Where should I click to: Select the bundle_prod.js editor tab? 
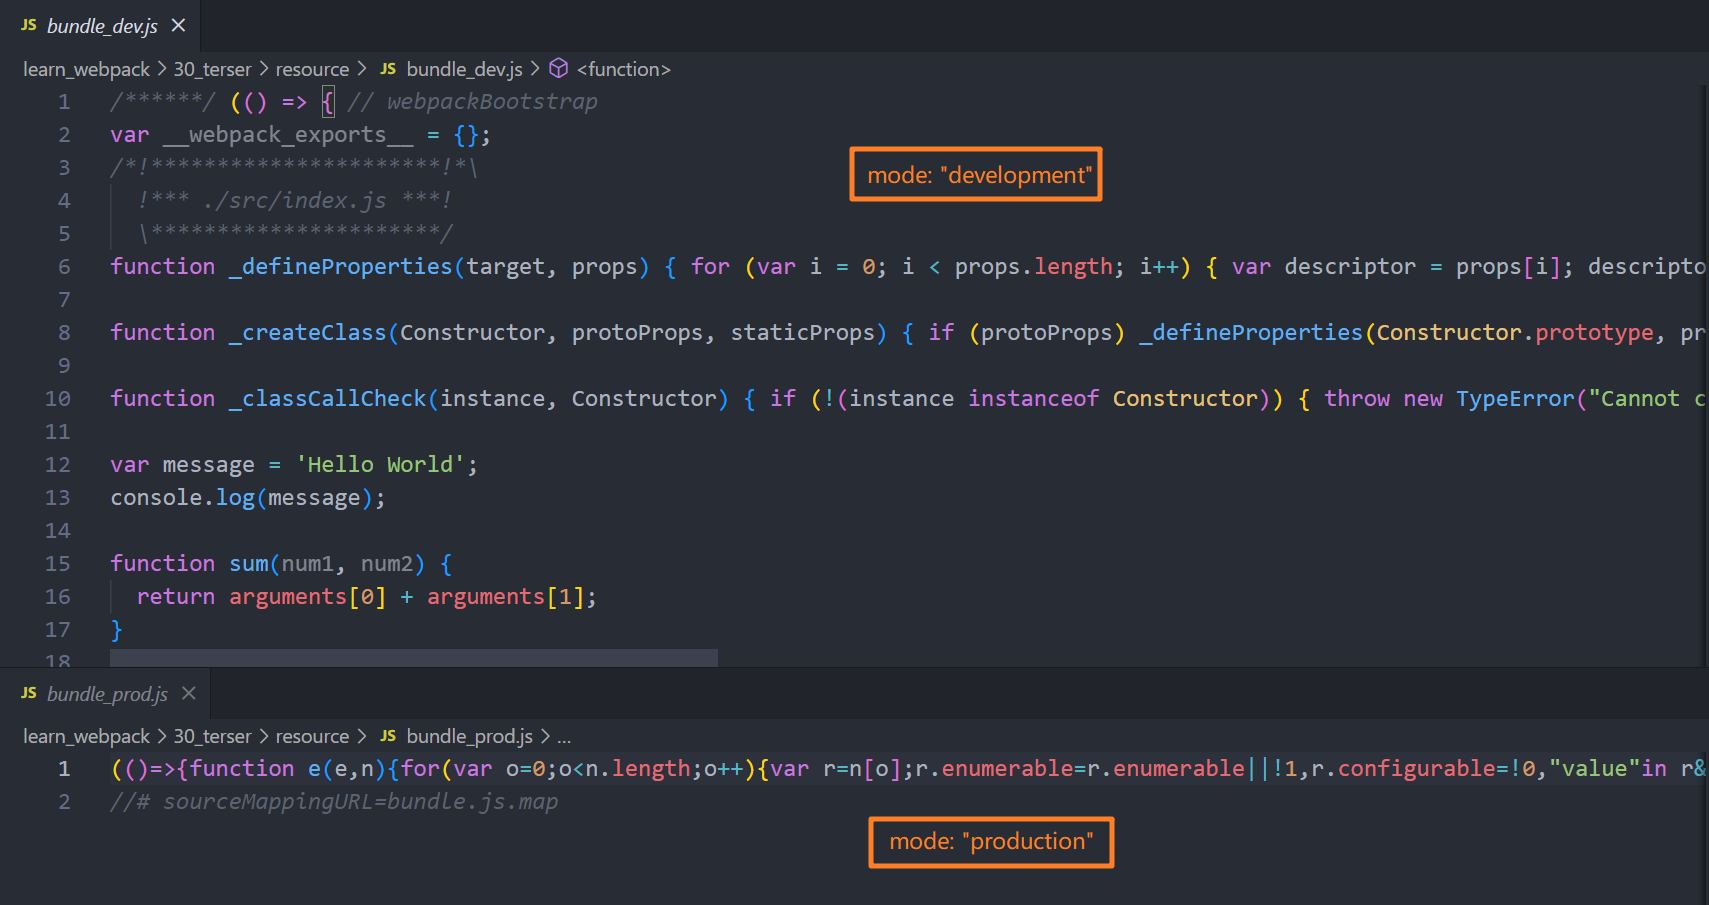point(105,694)
